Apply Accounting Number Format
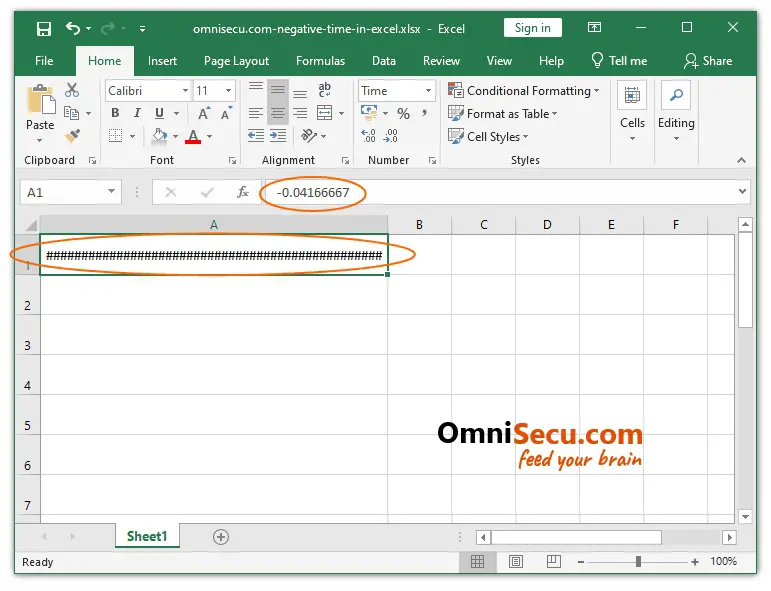Screen dimensions: 771x591 (x=369, y=113)
